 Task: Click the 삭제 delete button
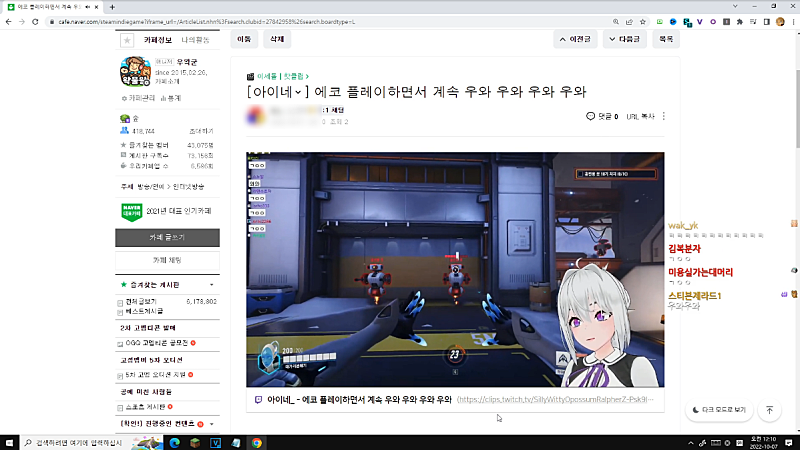277,39
